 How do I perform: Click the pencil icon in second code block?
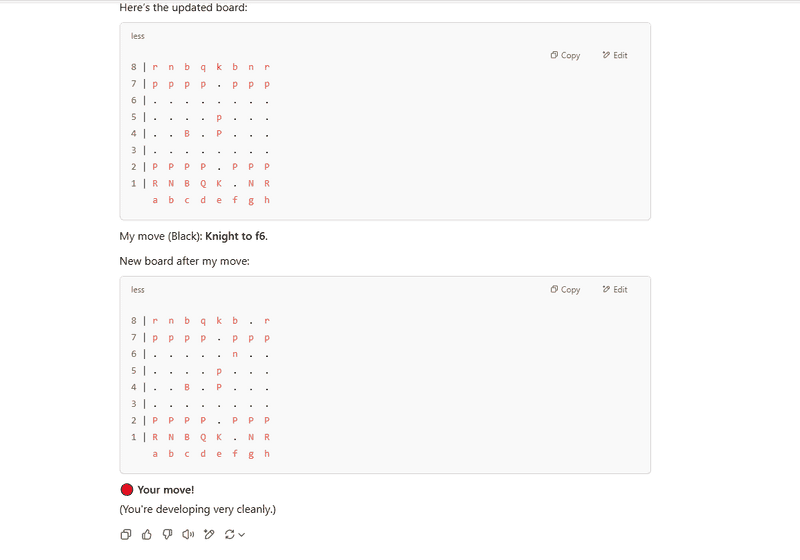[606, 289]
